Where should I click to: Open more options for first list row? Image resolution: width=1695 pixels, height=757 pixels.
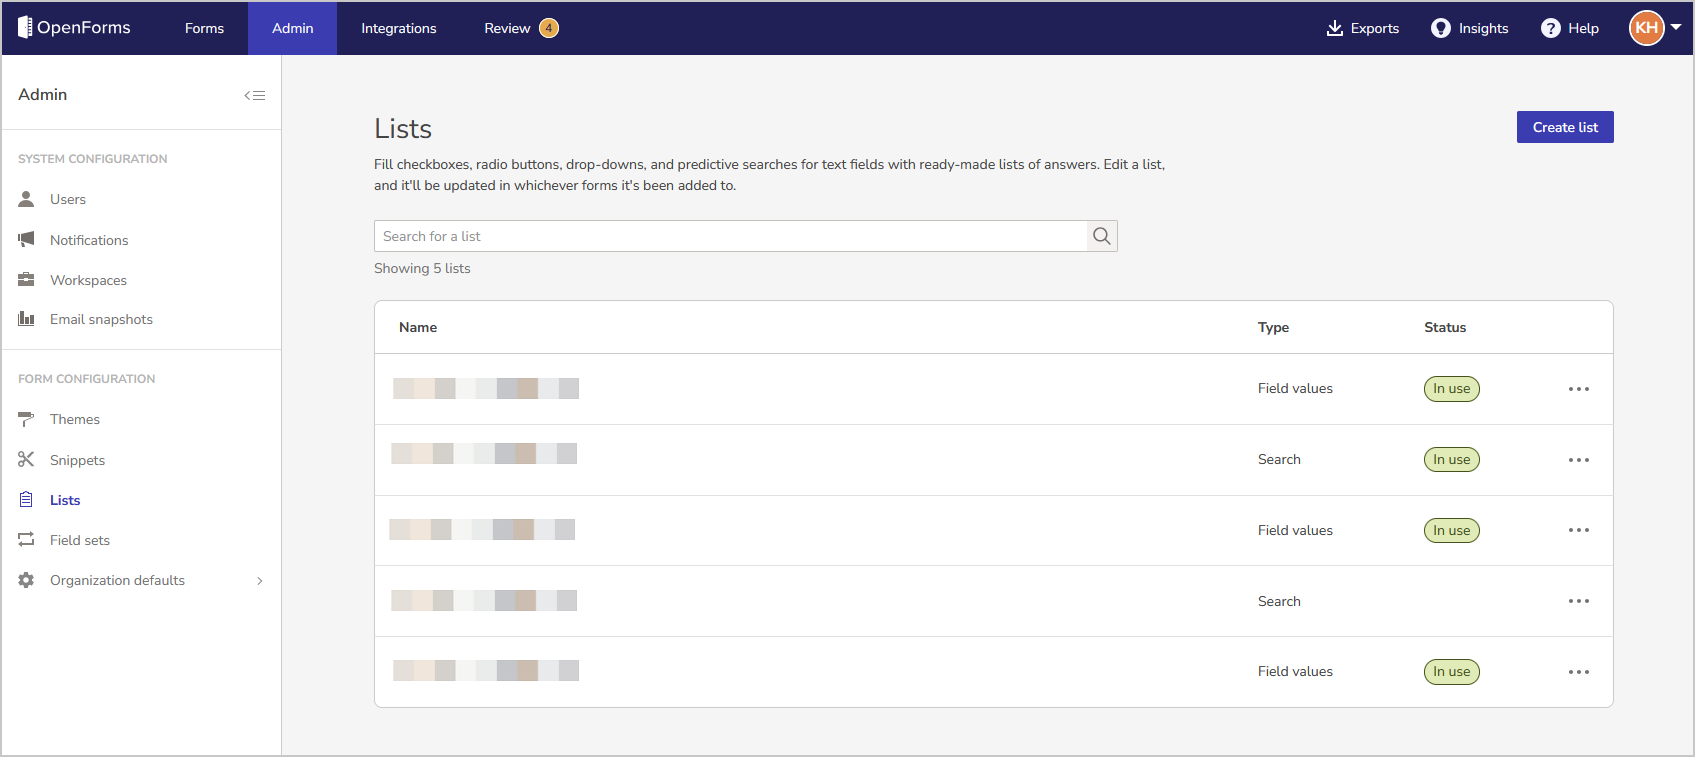pyautogui.click(x=1579, y=389)
